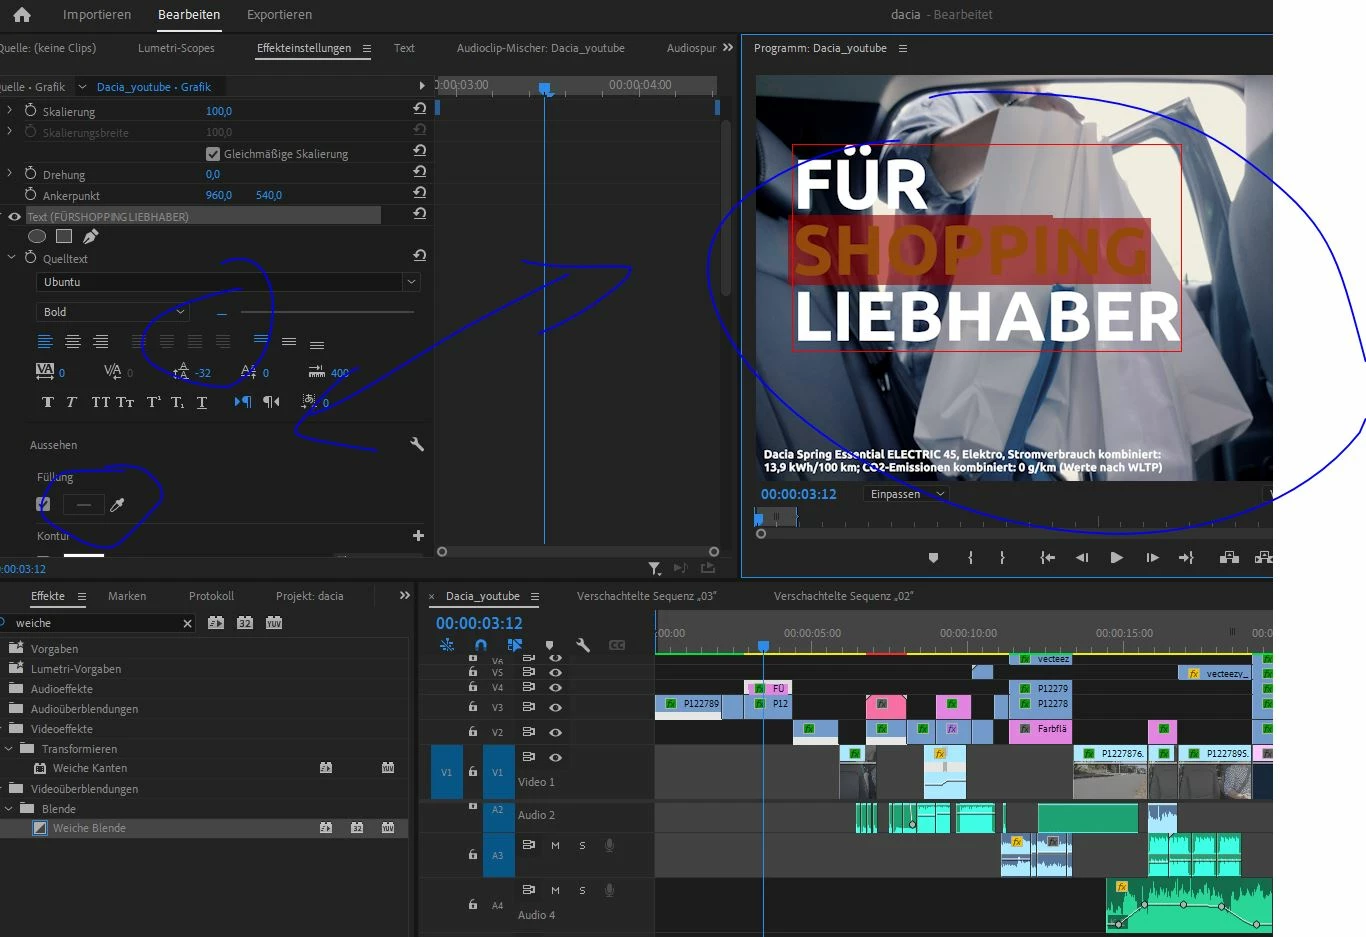The image size is (1366, 937).
Task: Go to the Premiere home screen icon
Action: coord(22,15)
